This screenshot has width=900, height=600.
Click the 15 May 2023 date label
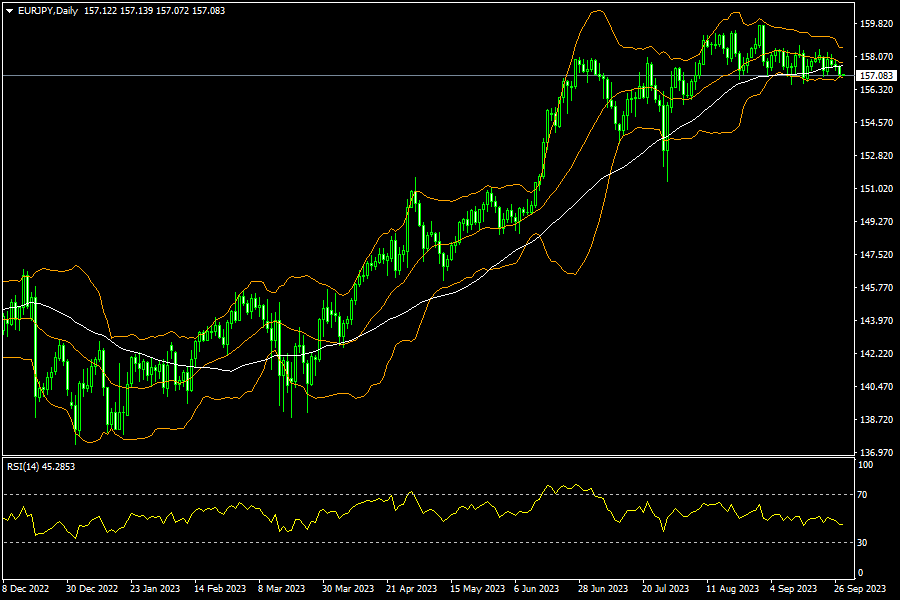pos(478,589)
